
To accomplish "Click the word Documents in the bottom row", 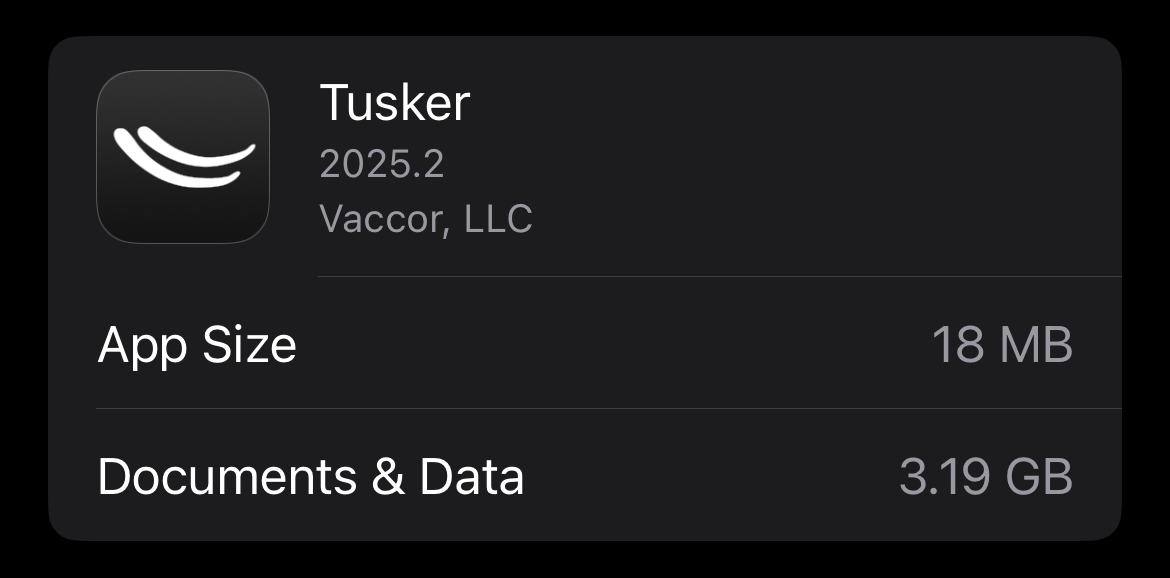I will click(227, 477).
